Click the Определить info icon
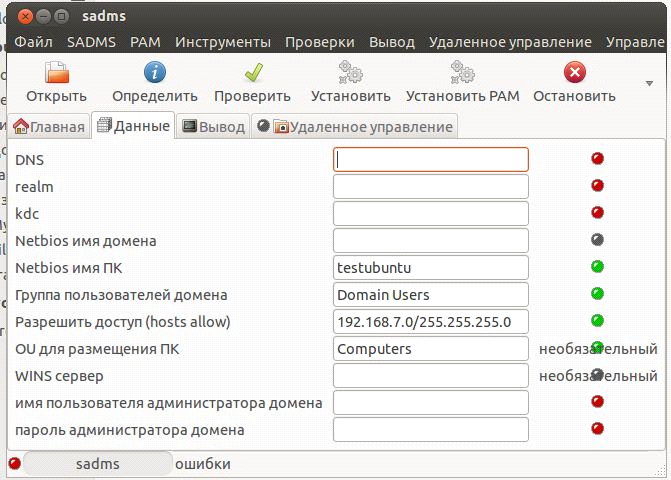Image resolution: width=671 pixels, height=480 pixels. [x=154, y=72]
